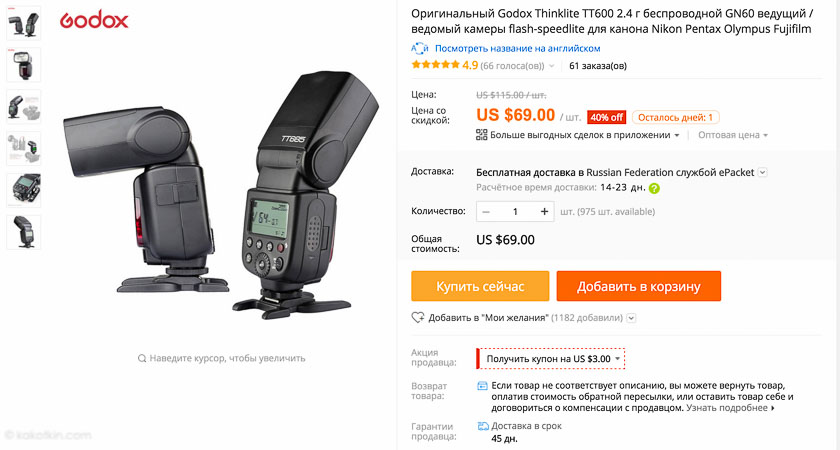
Task: Click the Godox logo
Action: (x=94, y=20)
